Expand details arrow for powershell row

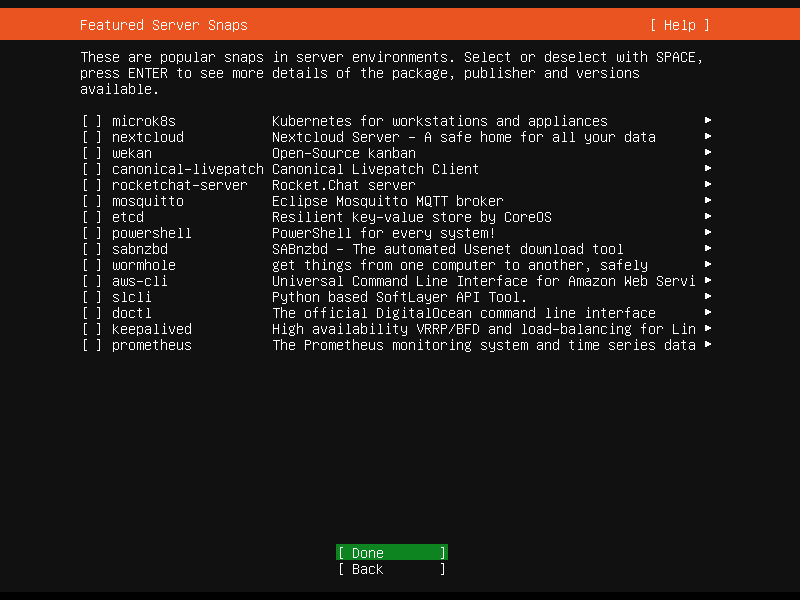[708, 232]
